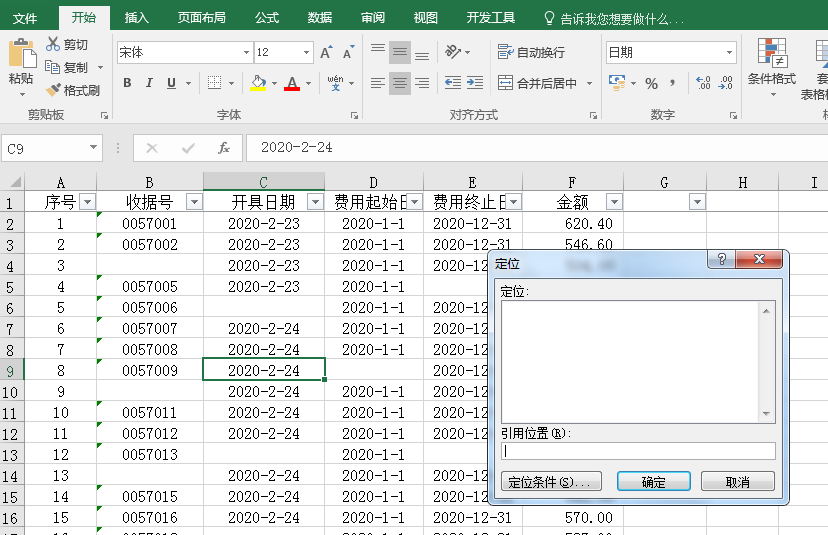Open filter dropdown for 序号 column
828x535 pixels.
(x=88, y=202)
